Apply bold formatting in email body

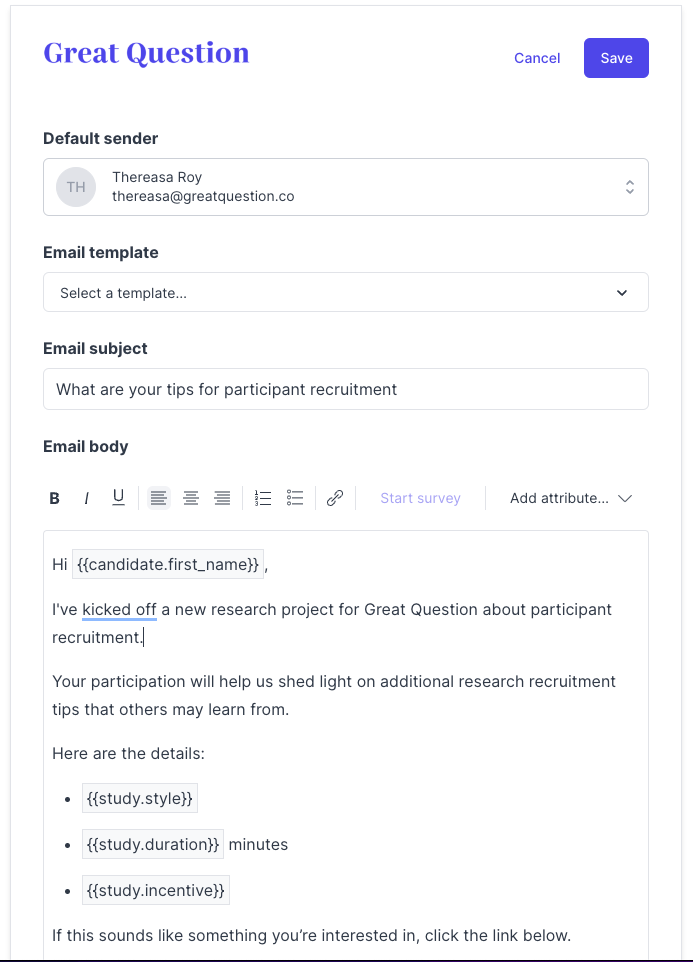pos(54,497)
